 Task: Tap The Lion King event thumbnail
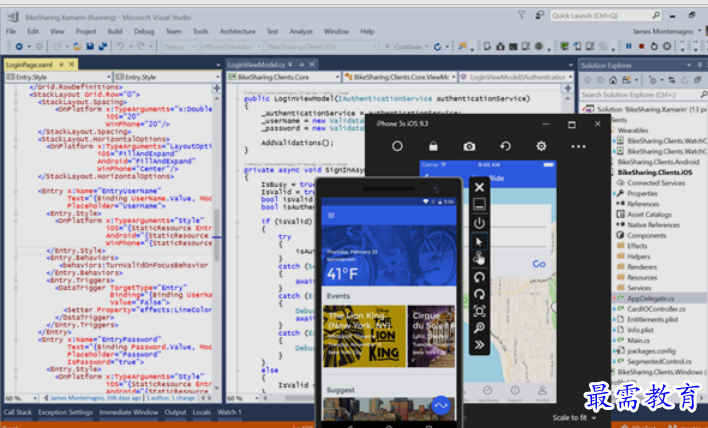364,336
